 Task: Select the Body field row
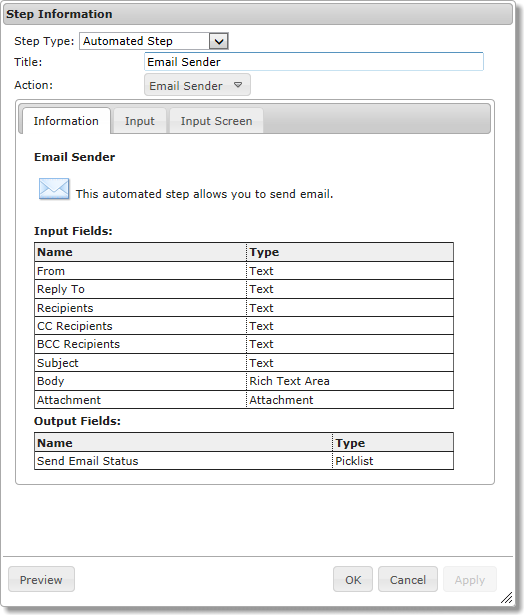click(x=244, y=381)
